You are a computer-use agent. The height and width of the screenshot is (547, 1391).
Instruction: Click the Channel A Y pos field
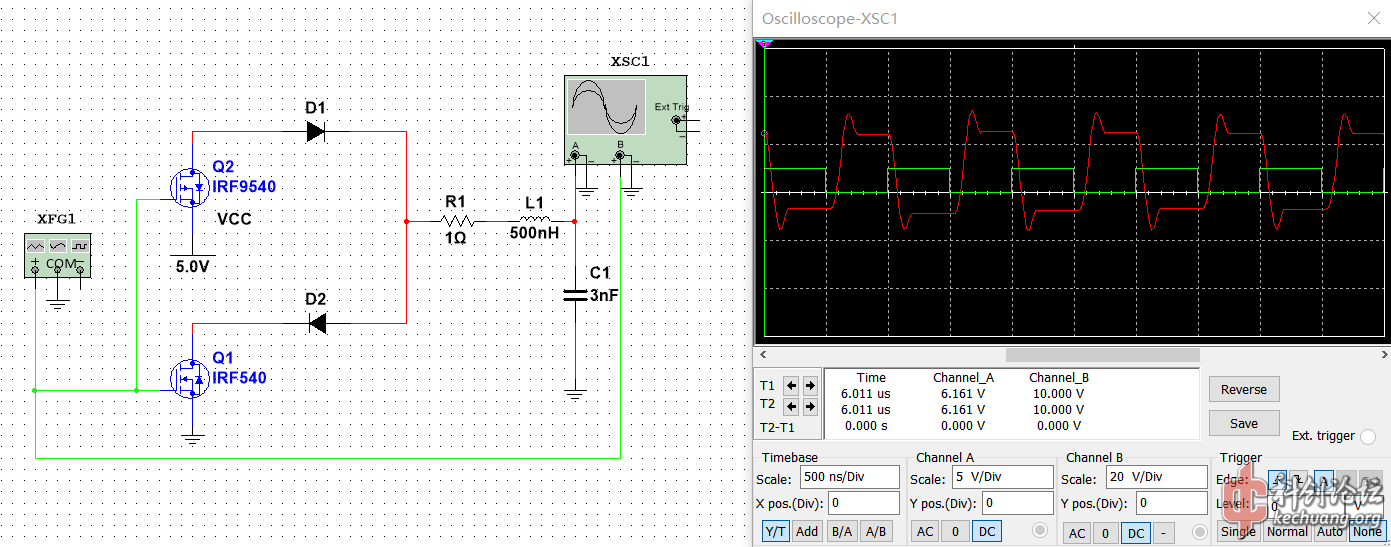[1017, 503]
